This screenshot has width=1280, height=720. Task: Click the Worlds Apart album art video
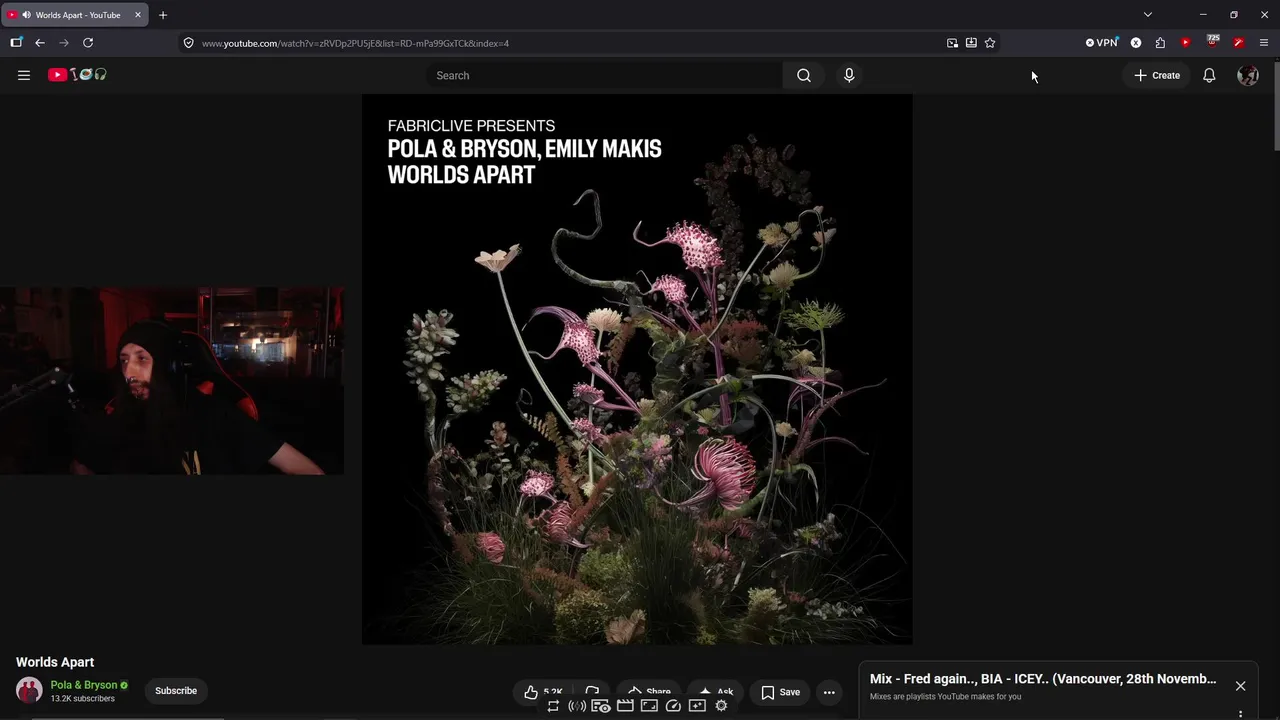[x=637, y=369]
